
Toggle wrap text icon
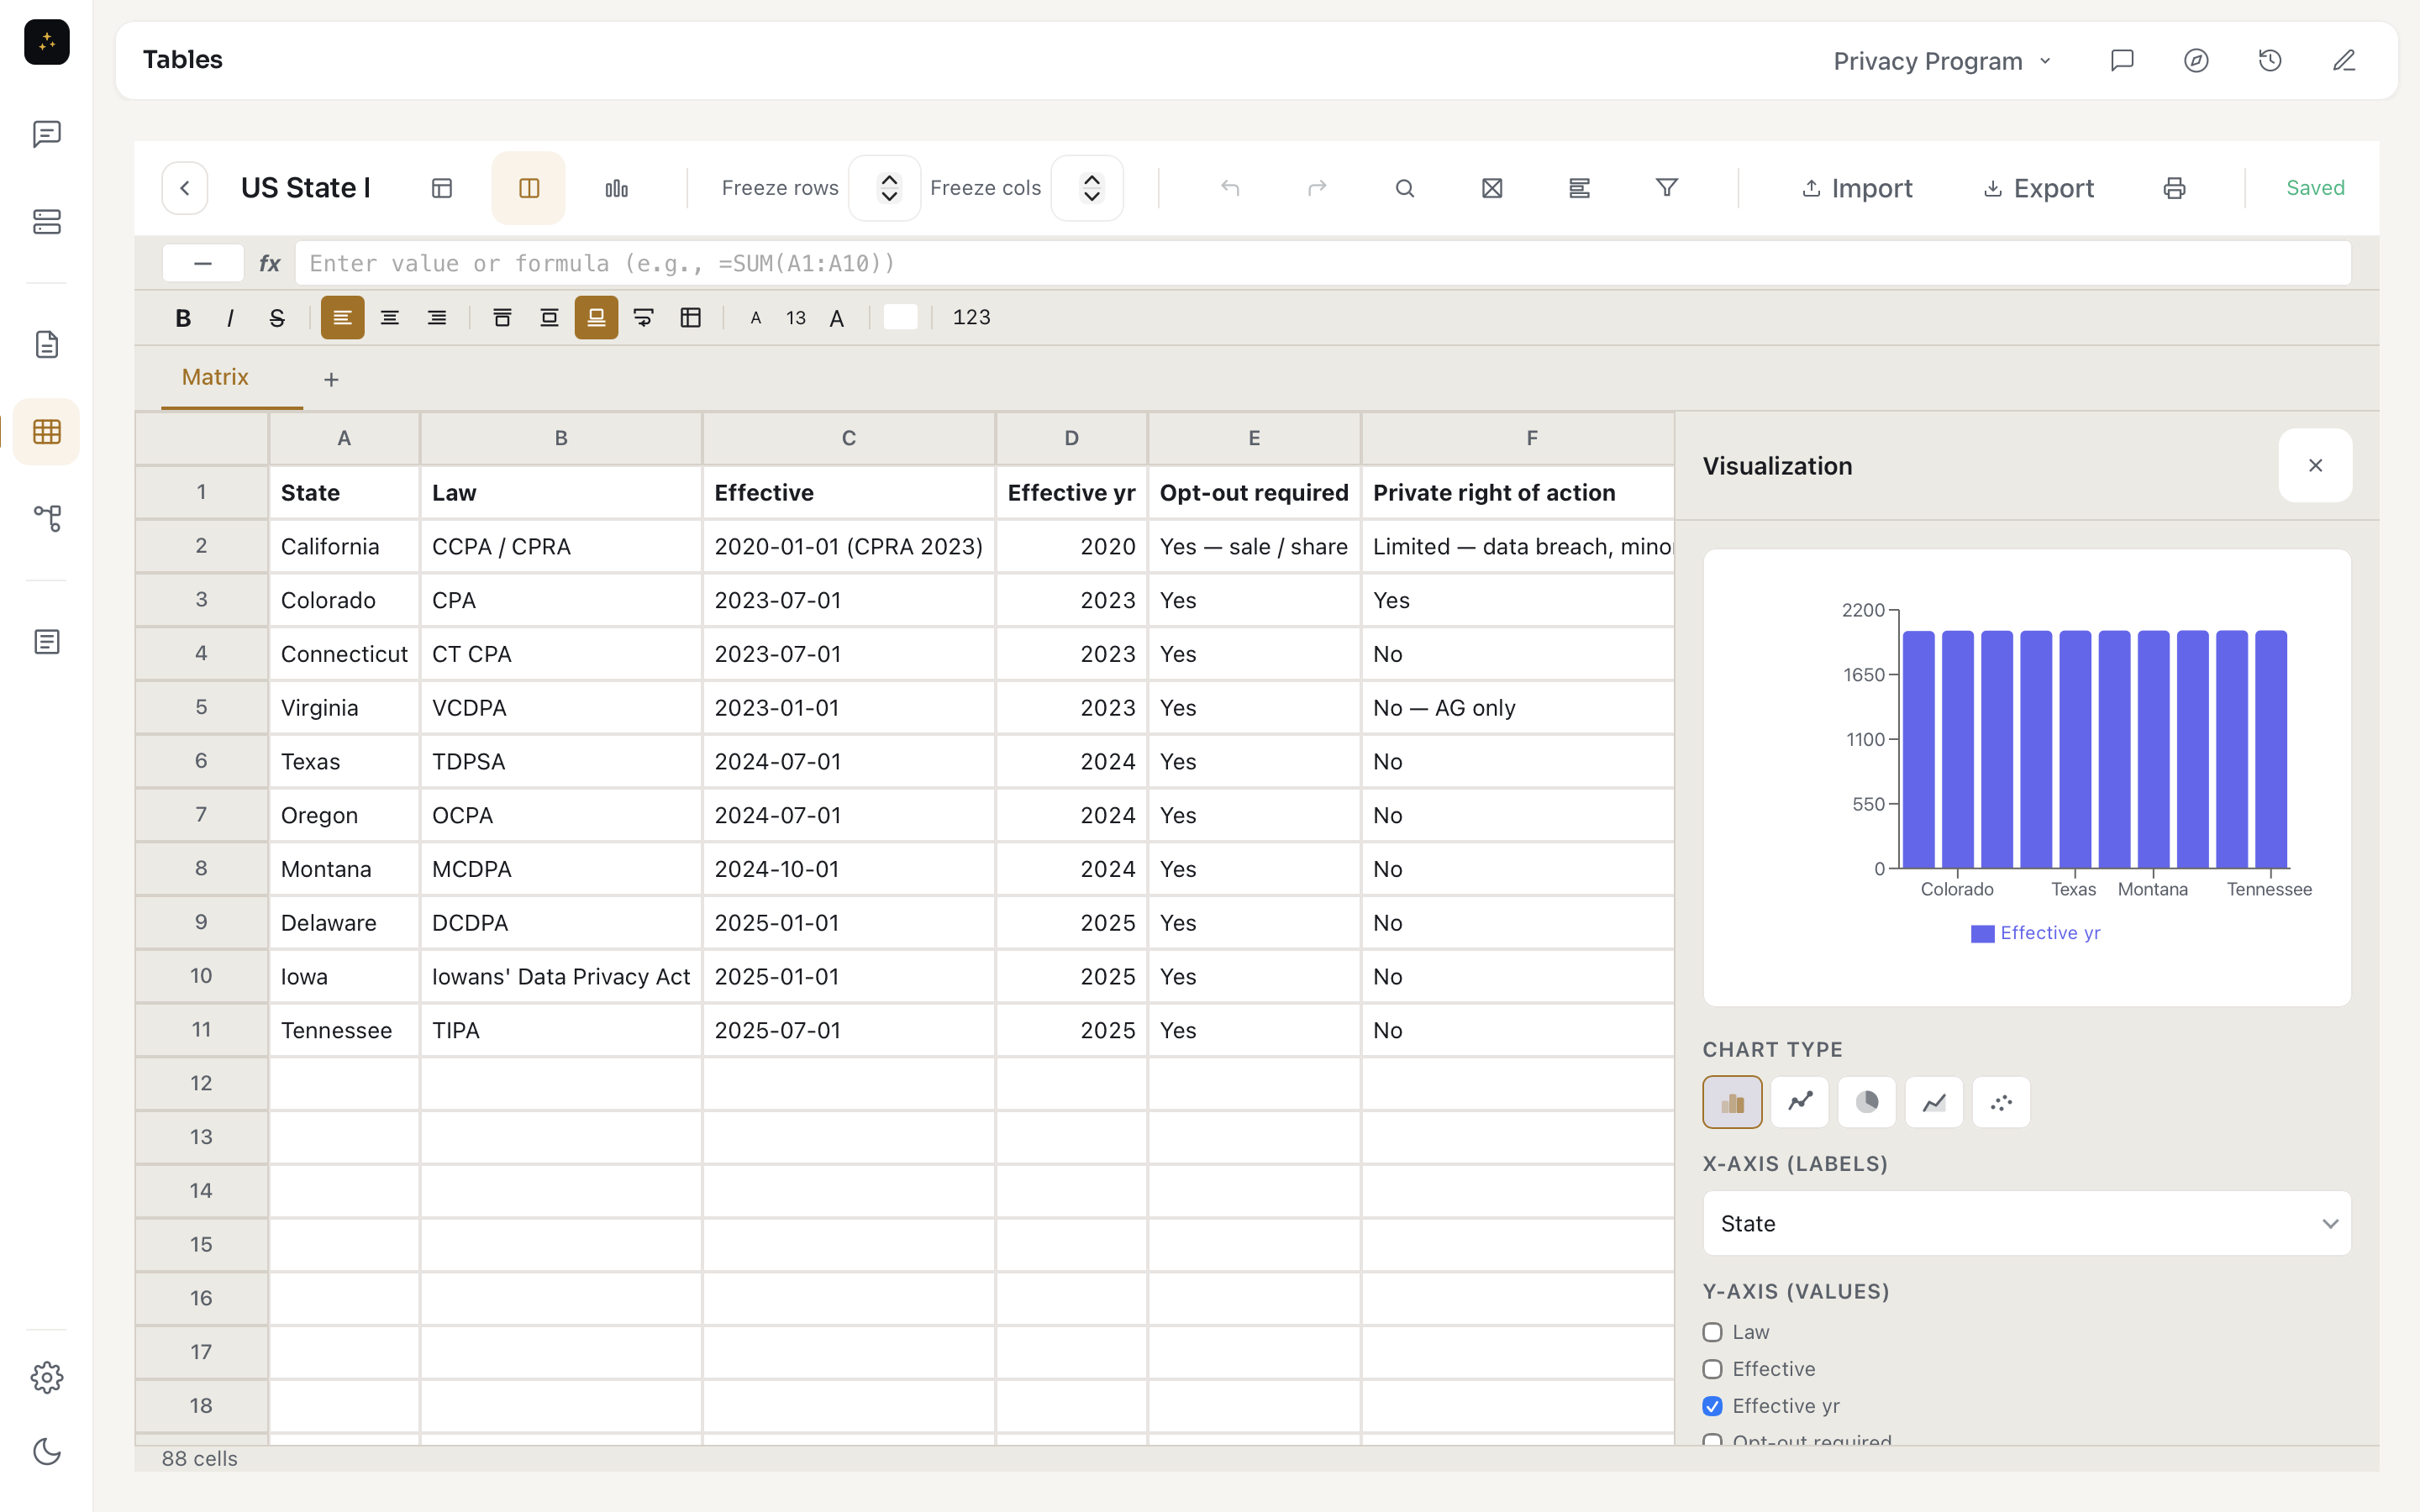643,318
